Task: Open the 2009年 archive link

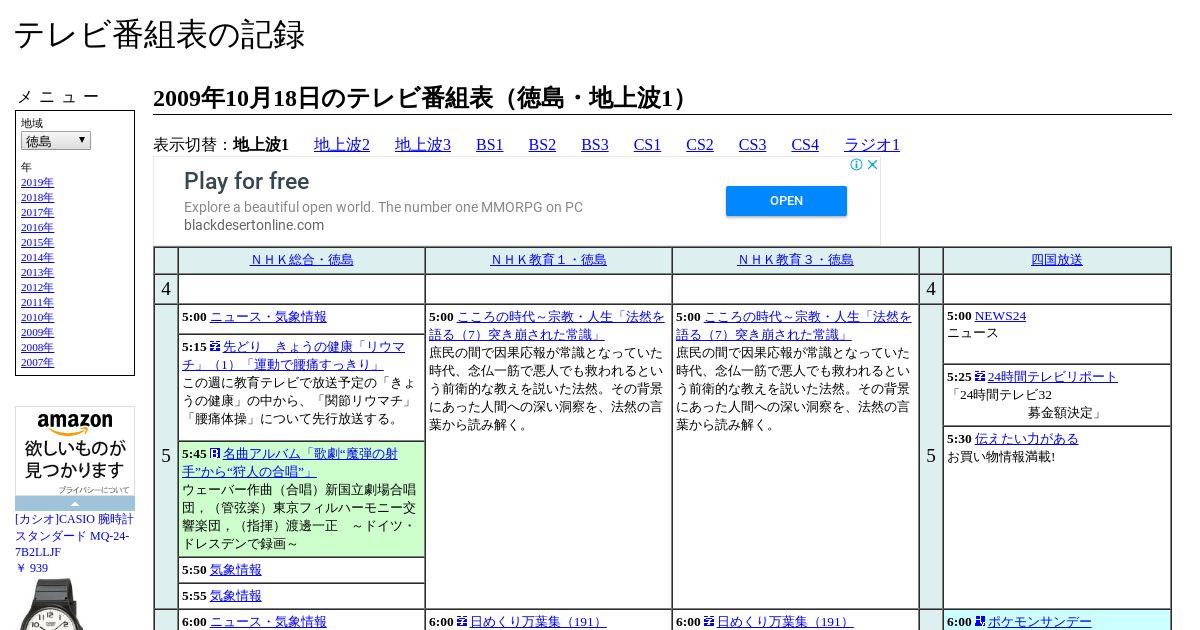Action: [37, 333]
